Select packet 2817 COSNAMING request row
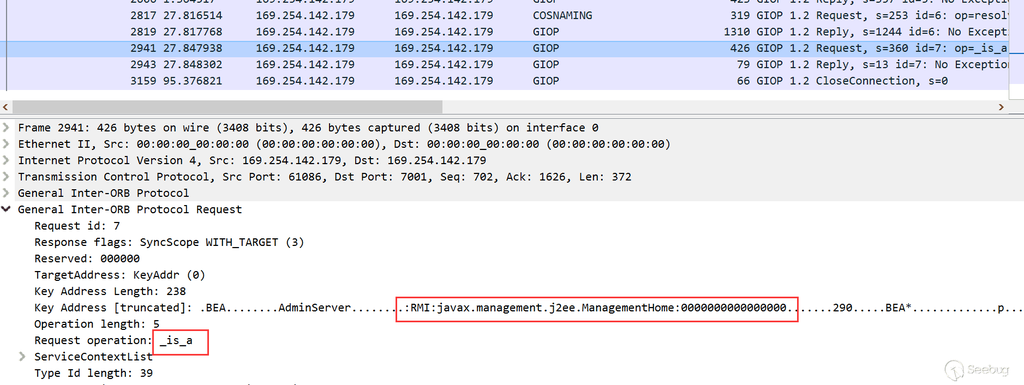The height and width of the screenshot is (385, 1024). [505, 15]
